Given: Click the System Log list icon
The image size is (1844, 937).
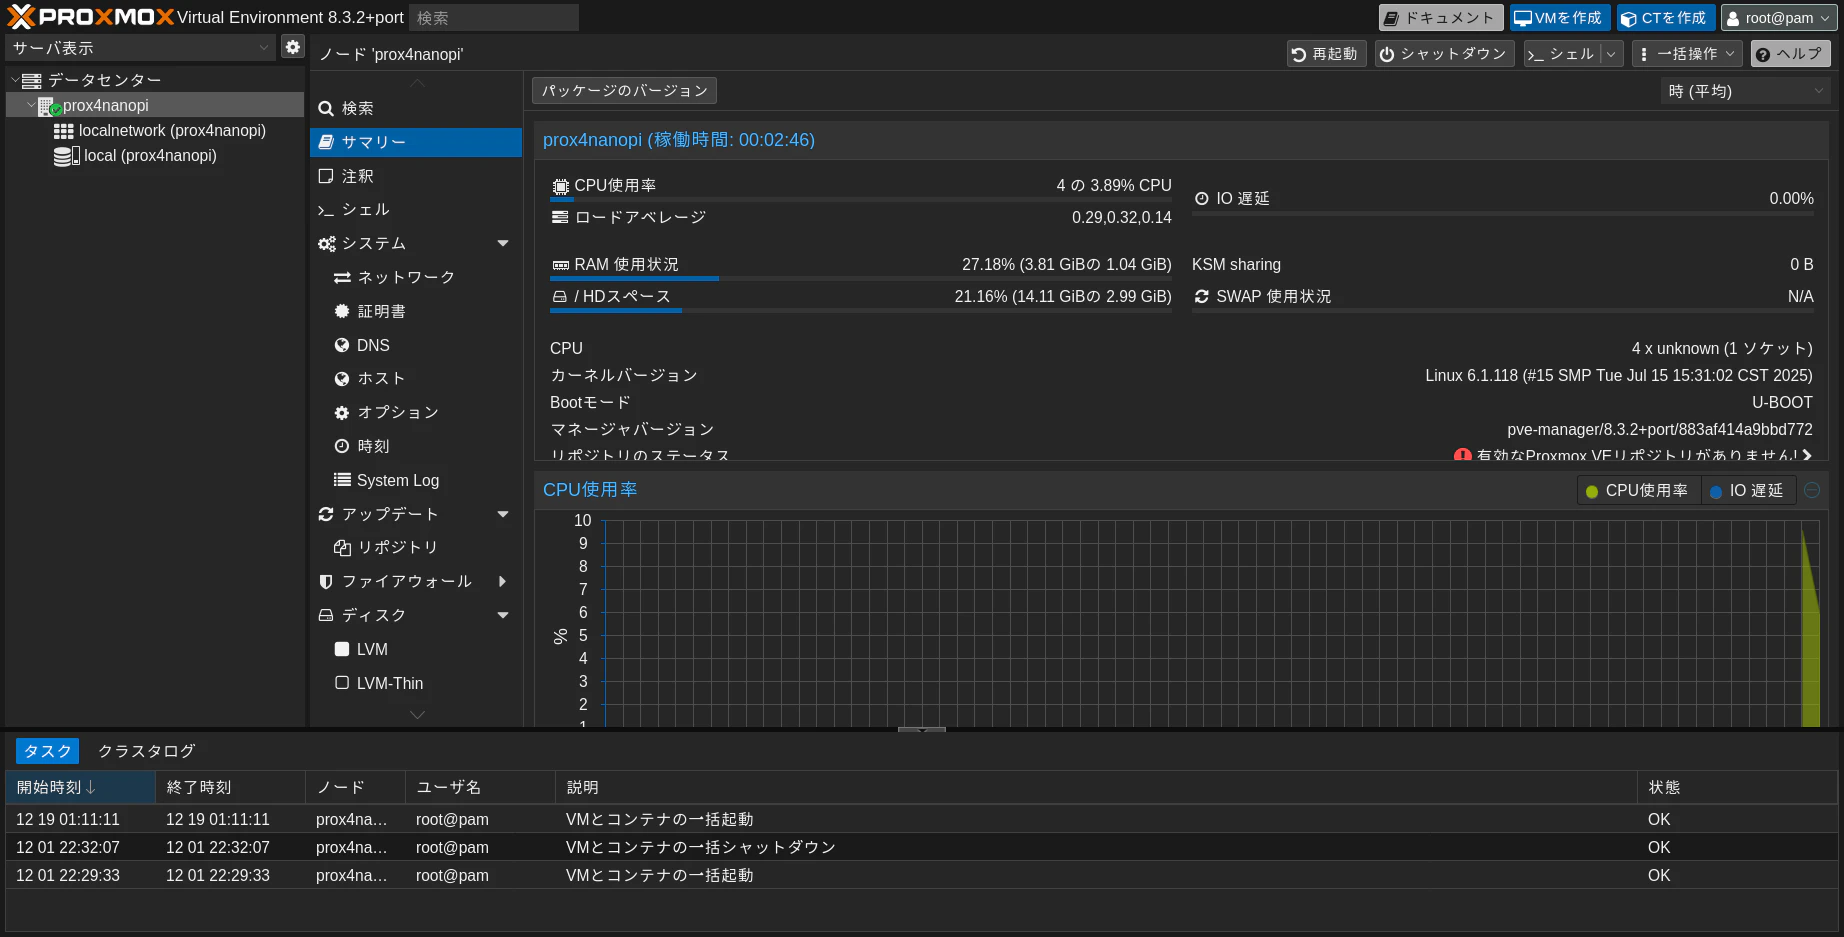Looking at the screenshot, I should point(342,480).
